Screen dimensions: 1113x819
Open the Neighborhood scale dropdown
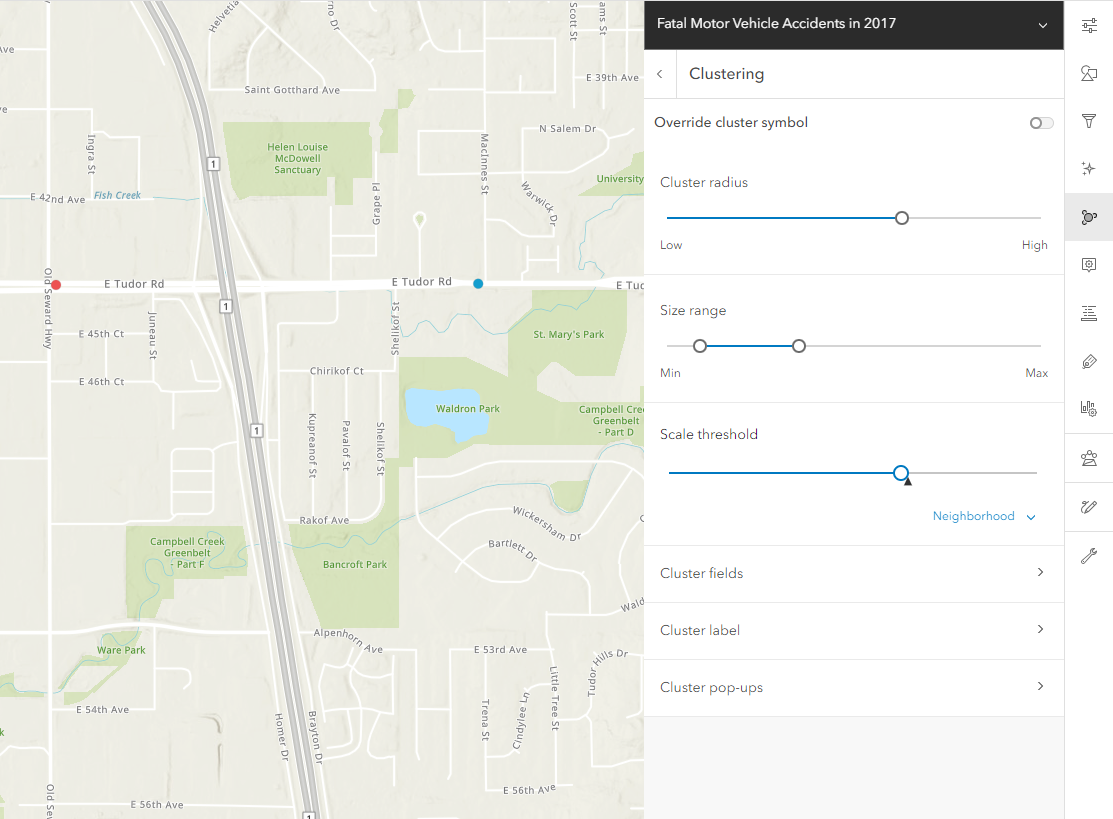[984, 516]
